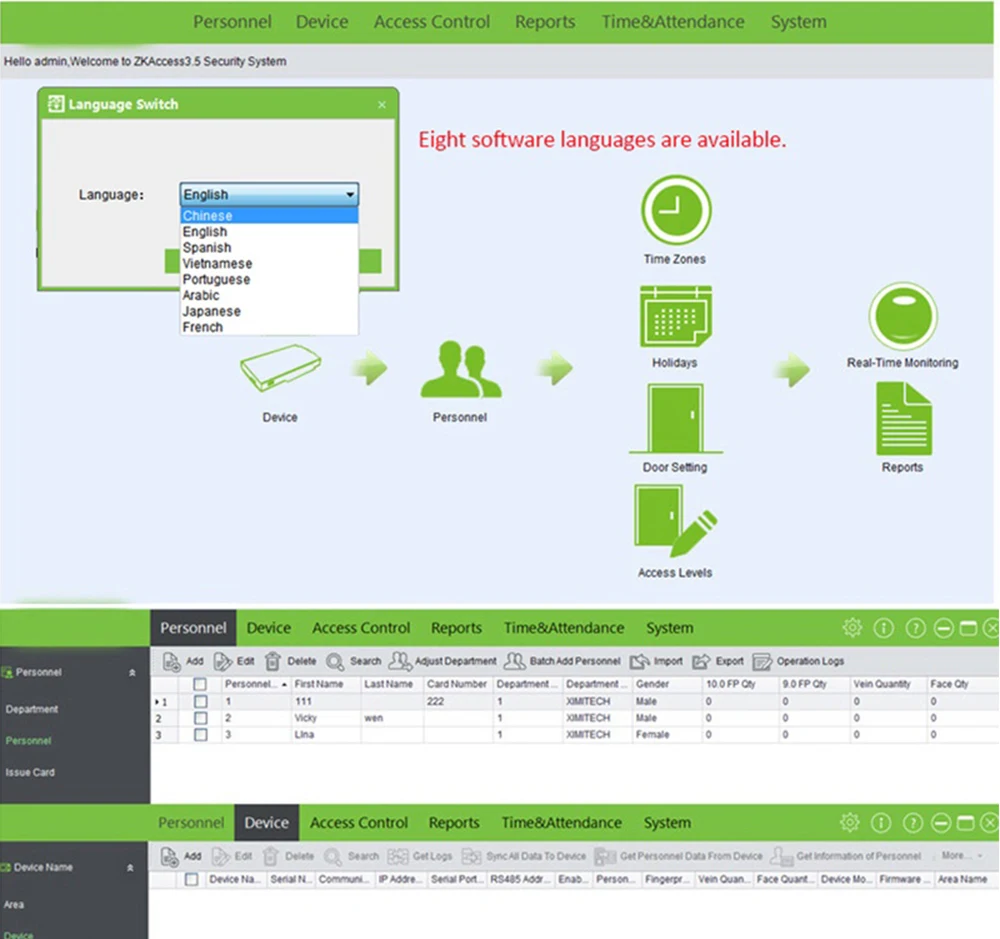Open the Holidays calendar icon

675,316
